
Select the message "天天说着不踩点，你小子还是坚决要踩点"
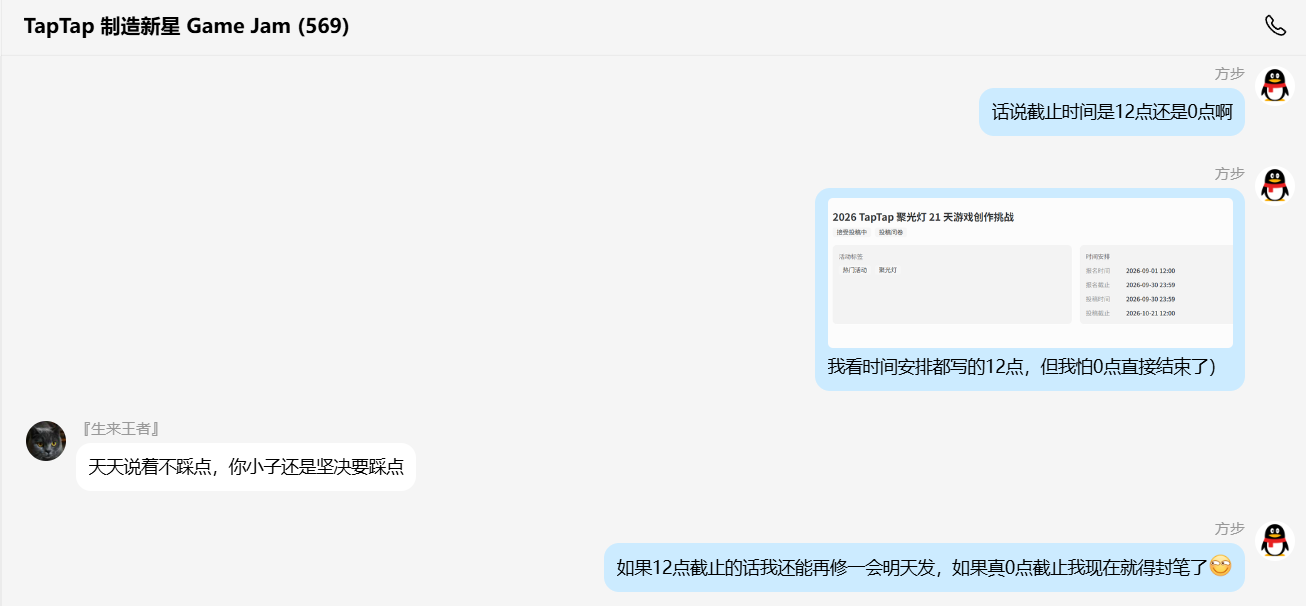[246, 467]
